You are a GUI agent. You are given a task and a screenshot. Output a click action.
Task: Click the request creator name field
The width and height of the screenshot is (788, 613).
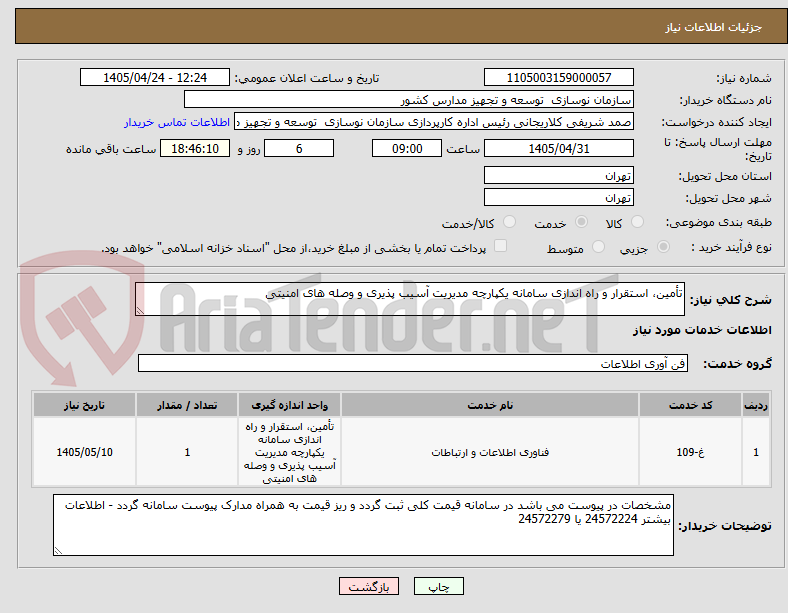click(x=434, y=122)
